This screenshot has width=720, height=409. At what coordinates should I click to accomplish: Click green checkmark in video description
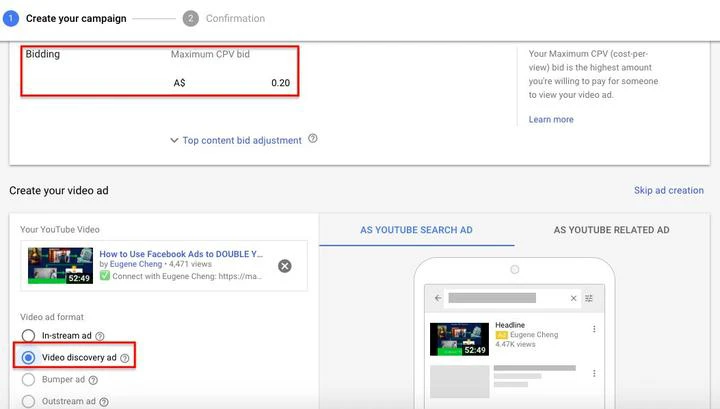point(105,275)
